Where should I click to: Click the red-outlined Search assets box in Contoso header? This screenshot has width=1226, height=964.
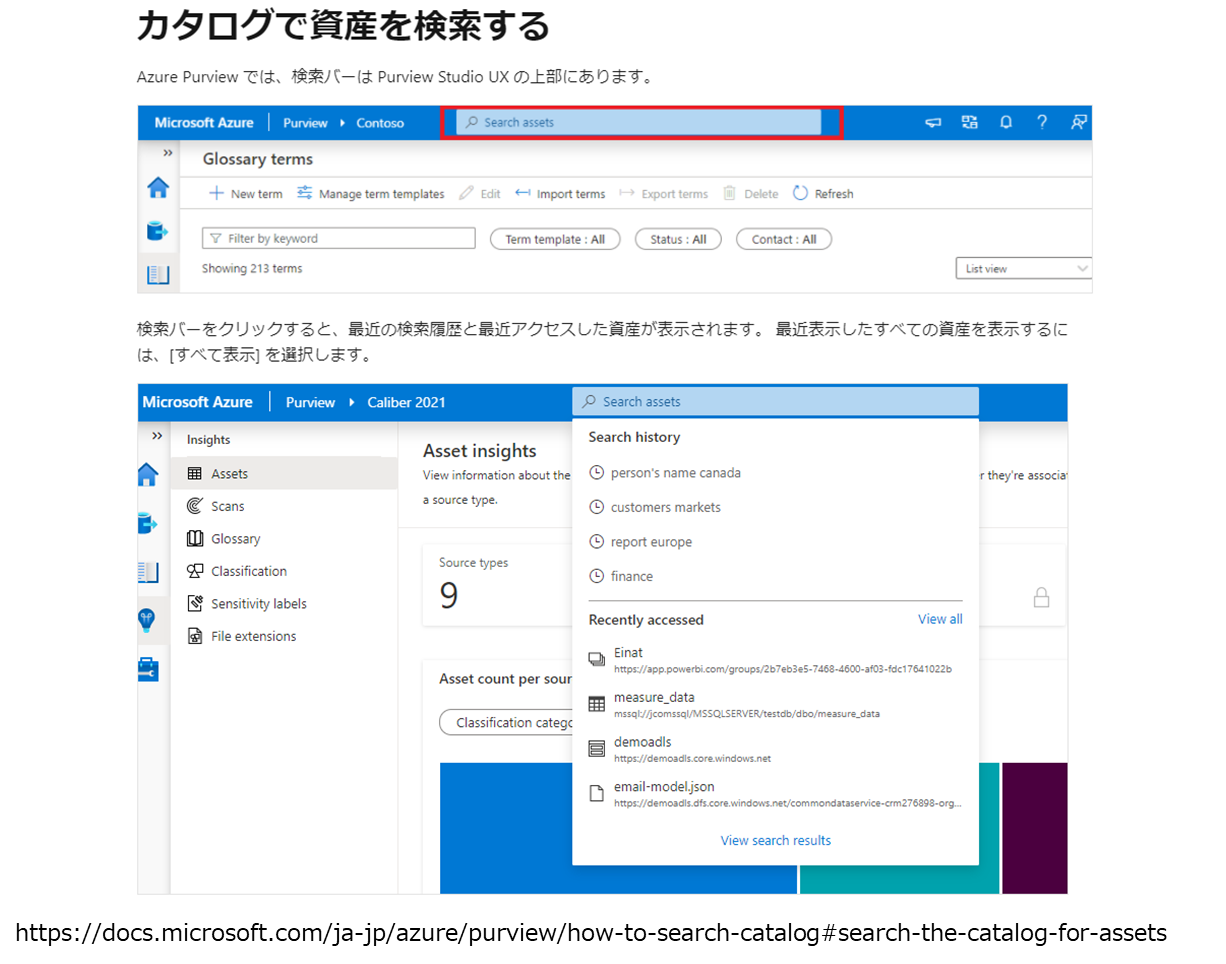(x=641, y=123)
